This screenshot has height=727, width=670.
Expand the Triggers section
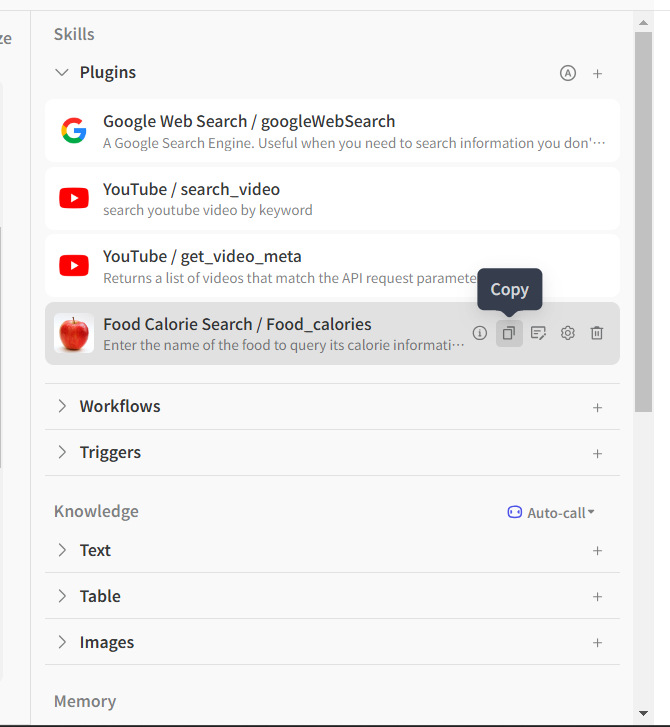pyautogui.click(x=62, y=452)
